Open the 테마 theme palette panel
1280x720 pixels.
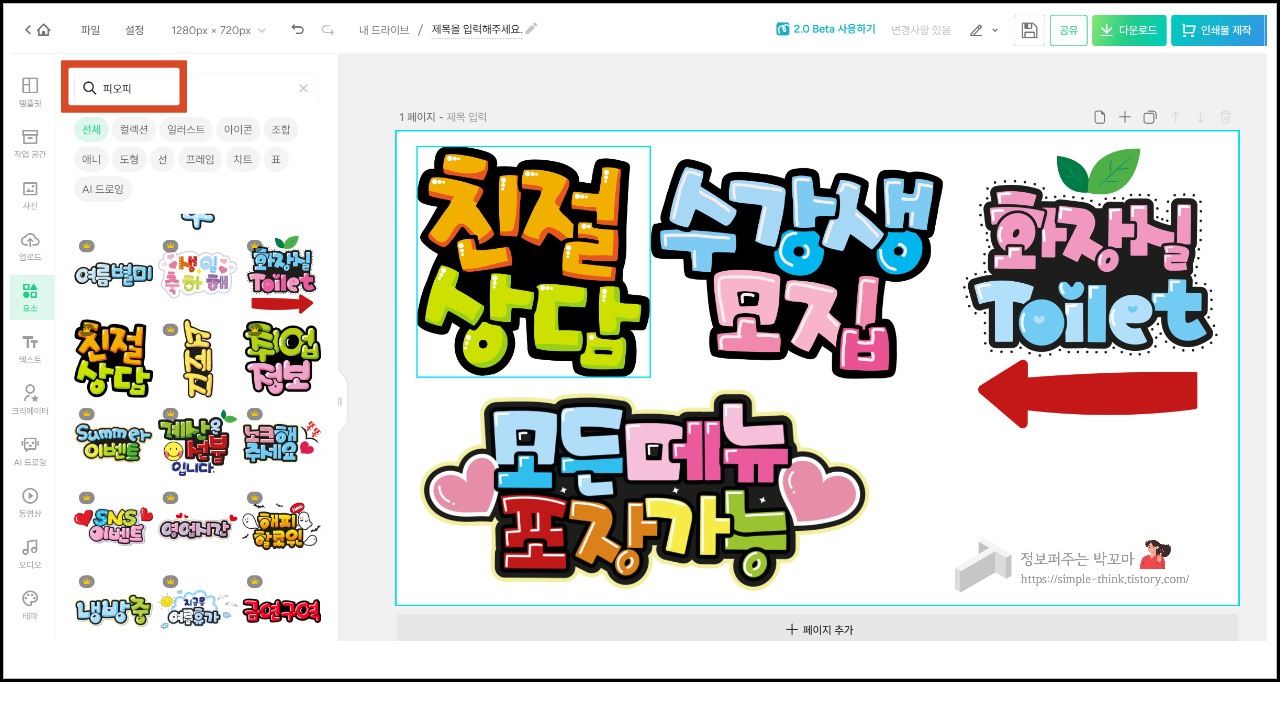coord(30,605)
